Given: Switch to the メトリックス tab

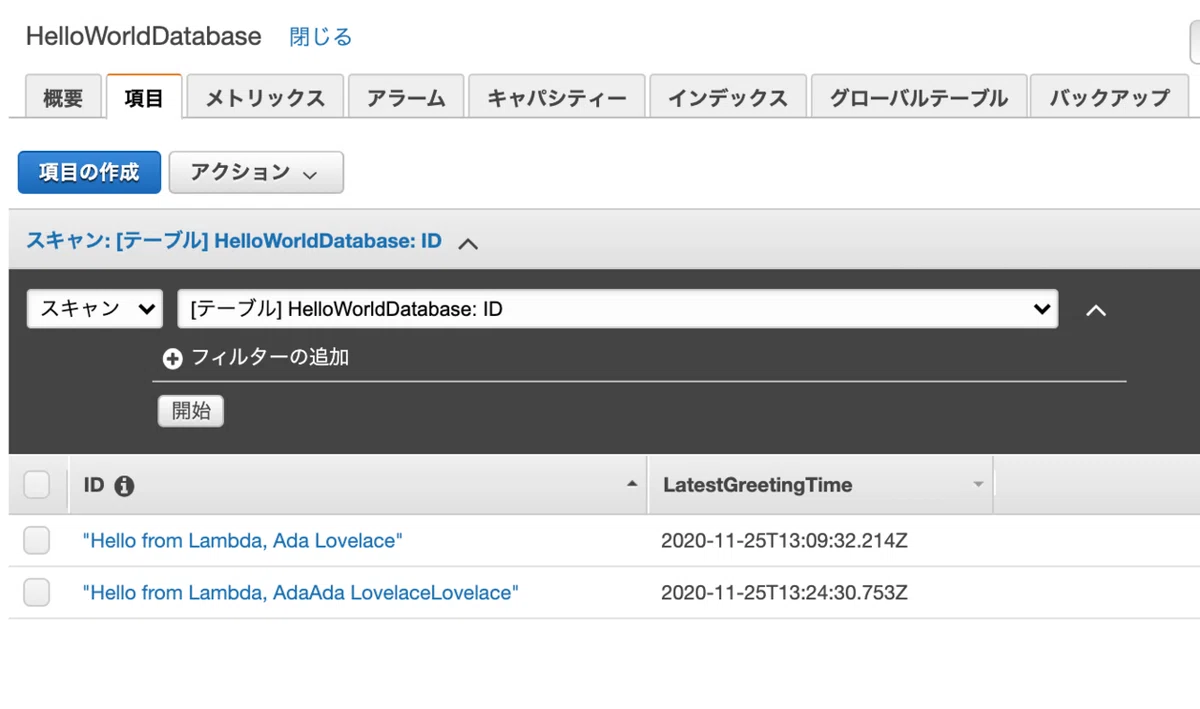Looking at the screenshot, I should coord(265,97).
